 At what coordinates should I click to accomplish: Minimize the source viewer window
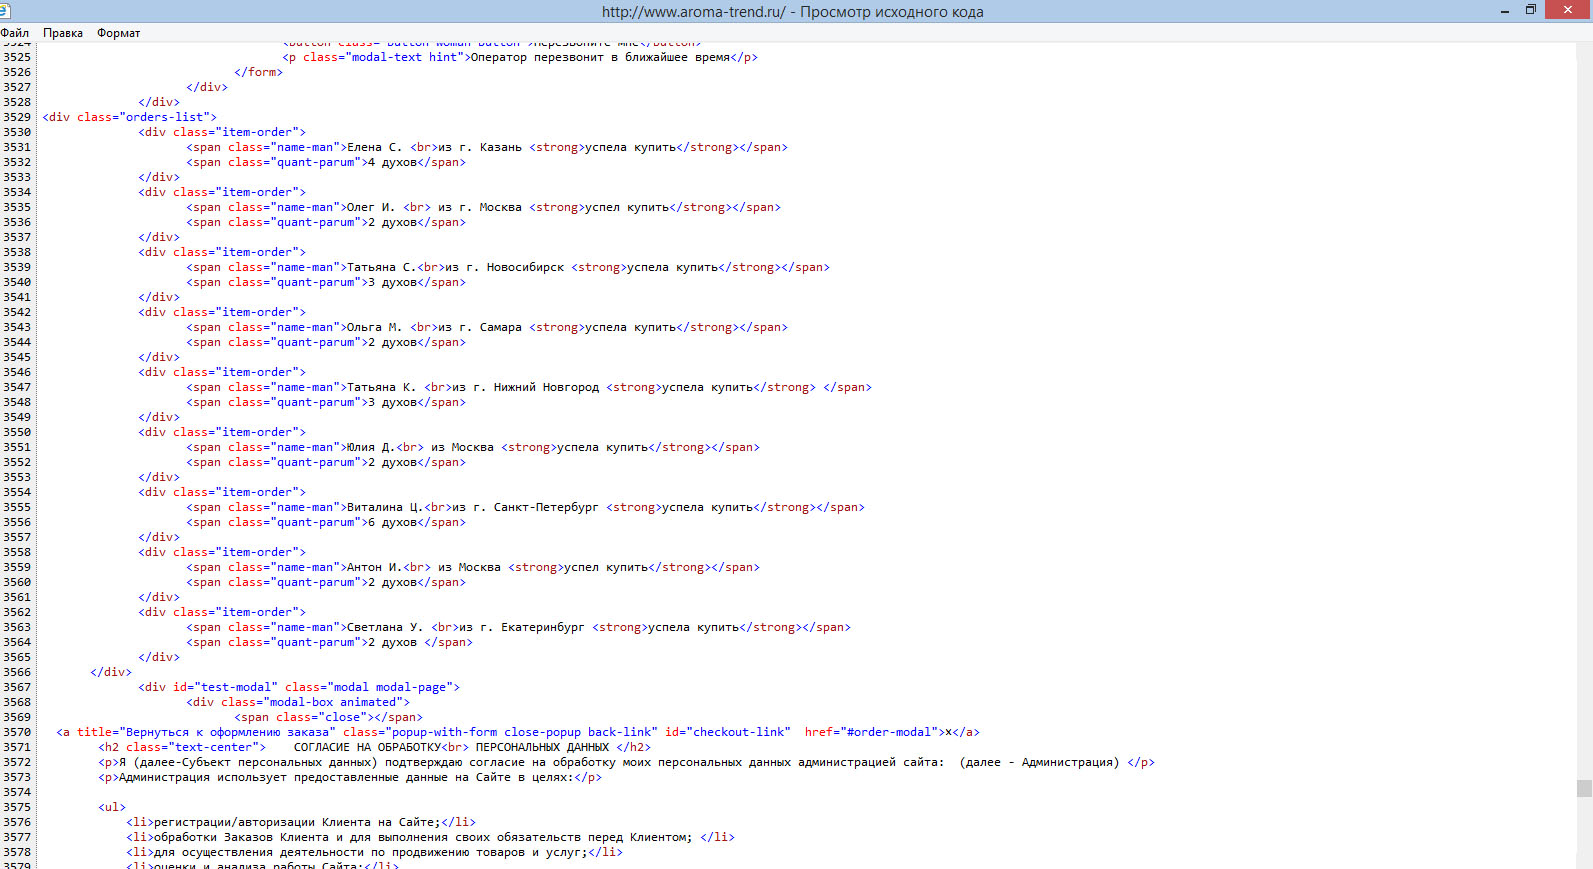point(1504,10)
